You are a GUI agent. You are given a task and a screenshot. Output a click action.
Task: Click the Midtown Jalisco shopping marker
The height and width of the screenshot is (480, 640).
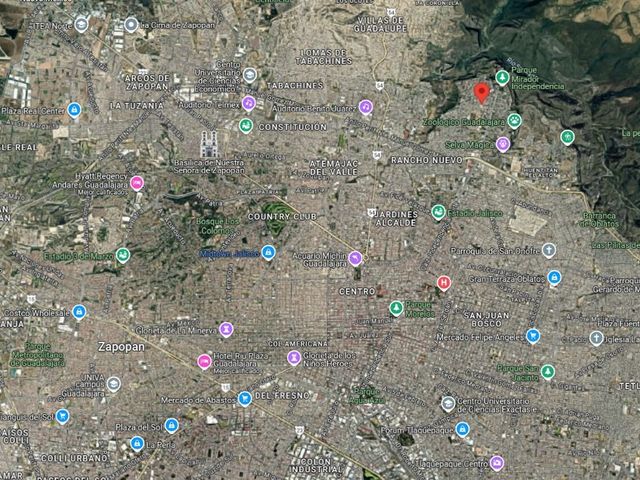point(268,253)
